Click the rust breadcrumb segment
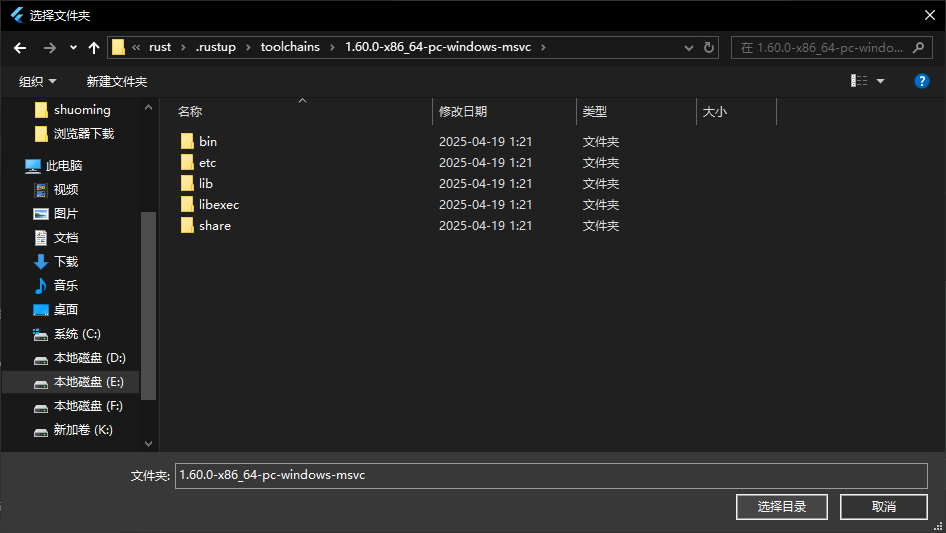The image size is (946, 533). point(160,47)
